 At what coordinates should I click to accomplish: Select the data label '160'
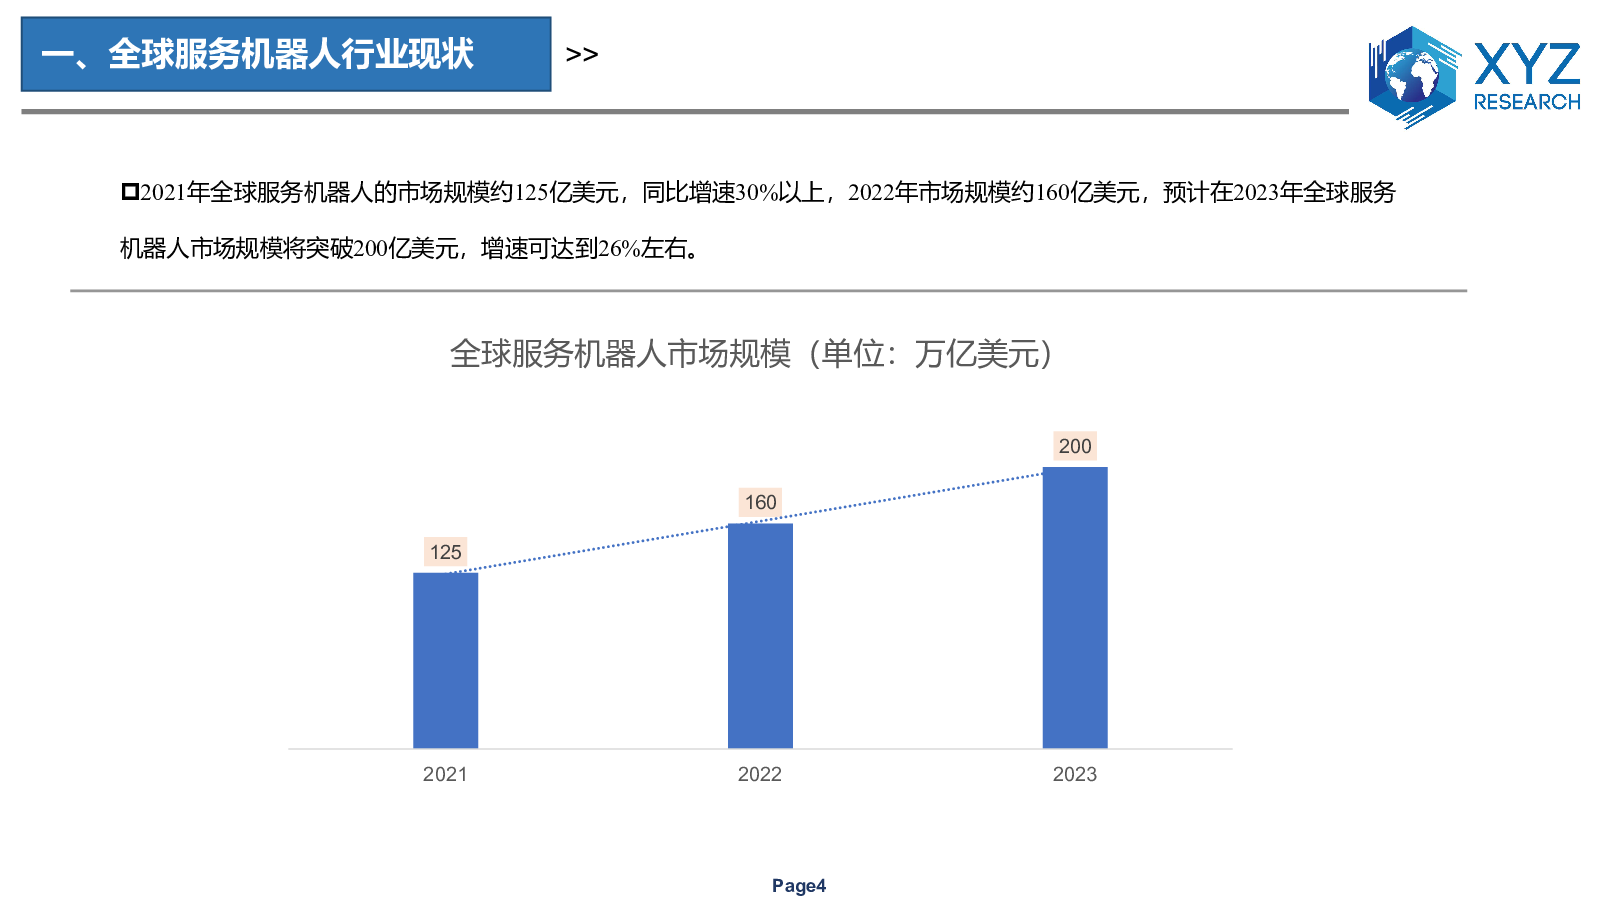pos(760,502)
